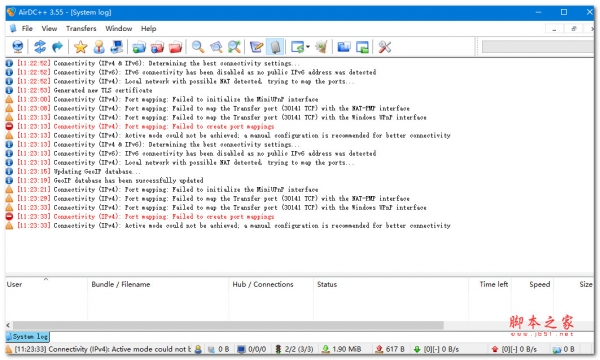Open the File menu
This screenshot has width=600, height=360.
tap(27, 28)
